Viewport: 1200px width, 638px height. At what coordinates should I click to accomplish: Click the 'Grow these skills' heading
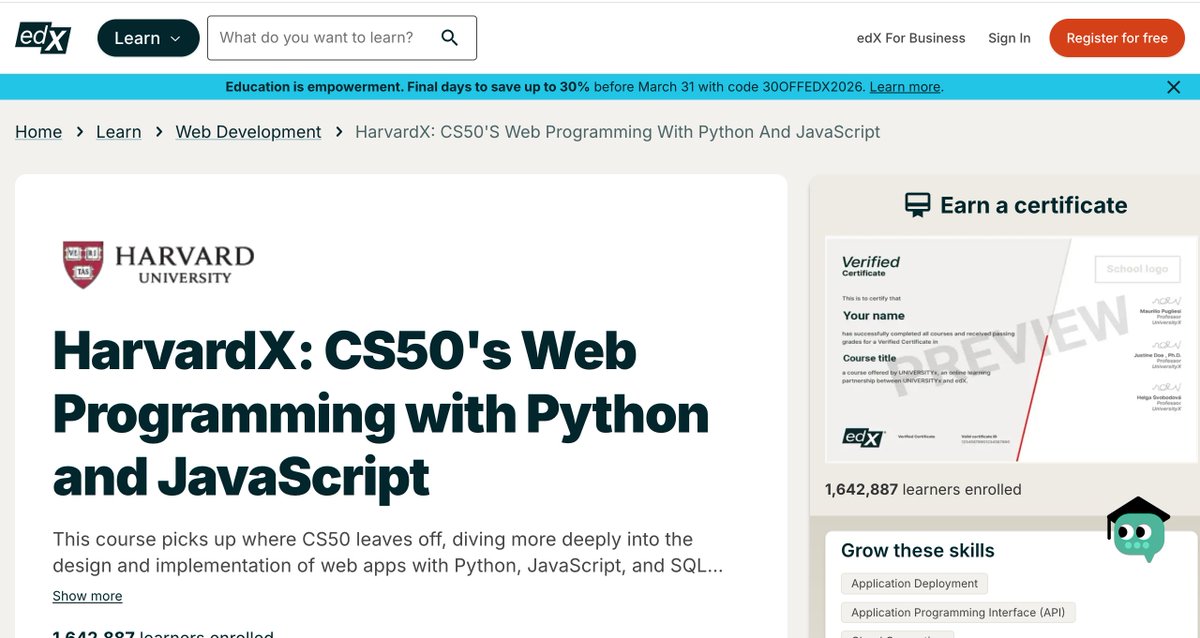918,550
